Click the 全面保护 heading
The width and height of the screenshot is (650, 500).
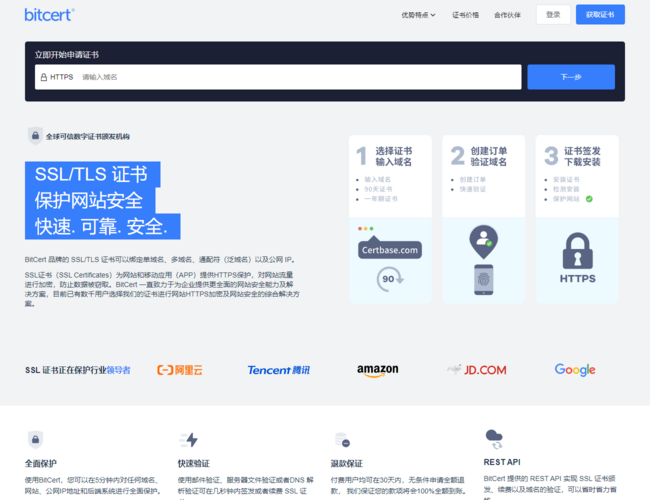41,464
